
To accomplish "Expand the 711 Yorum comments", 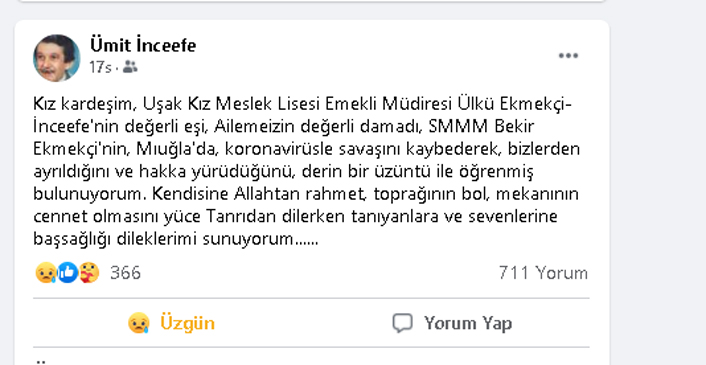I will (x=543, y=273).
